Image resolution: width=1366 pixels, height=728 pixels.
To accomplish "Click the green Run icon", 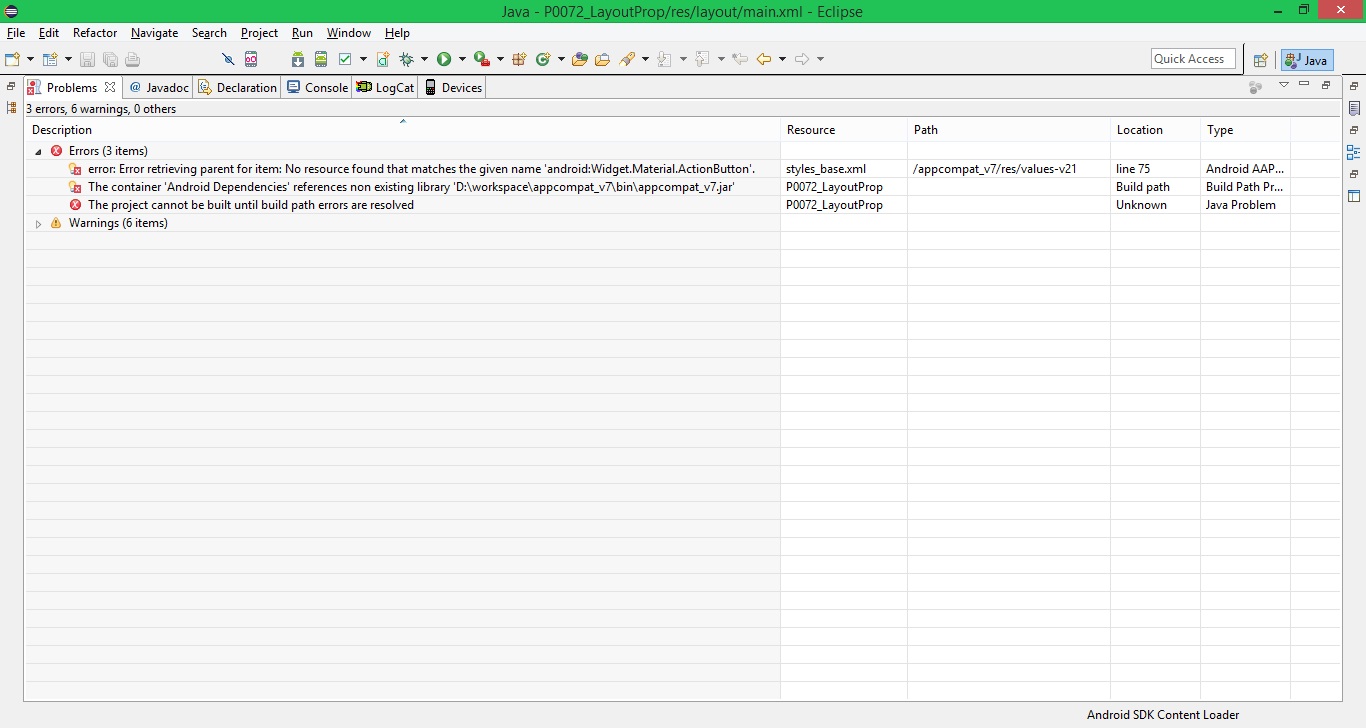I will point(444,59).
